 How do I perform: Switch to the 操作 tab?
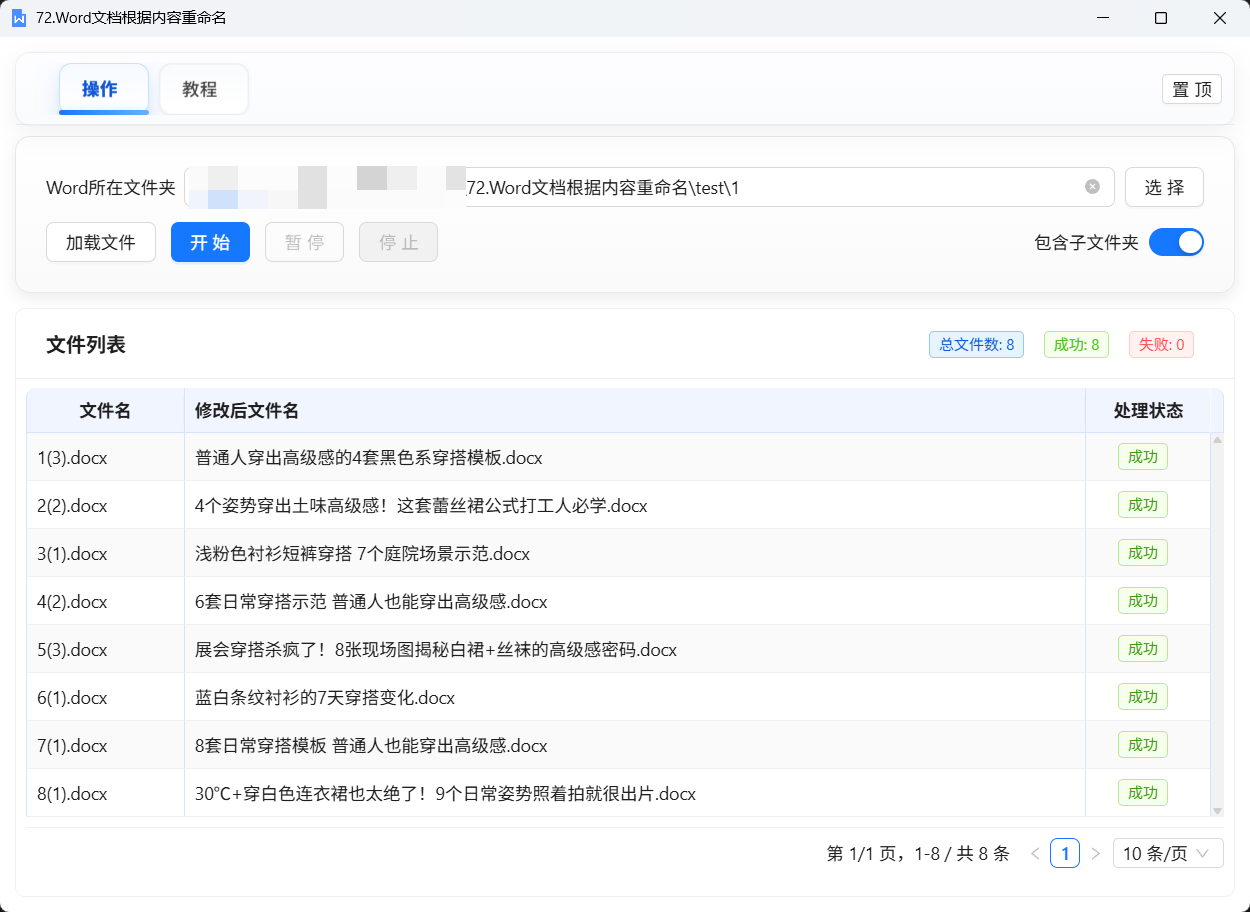coord(103,88)
